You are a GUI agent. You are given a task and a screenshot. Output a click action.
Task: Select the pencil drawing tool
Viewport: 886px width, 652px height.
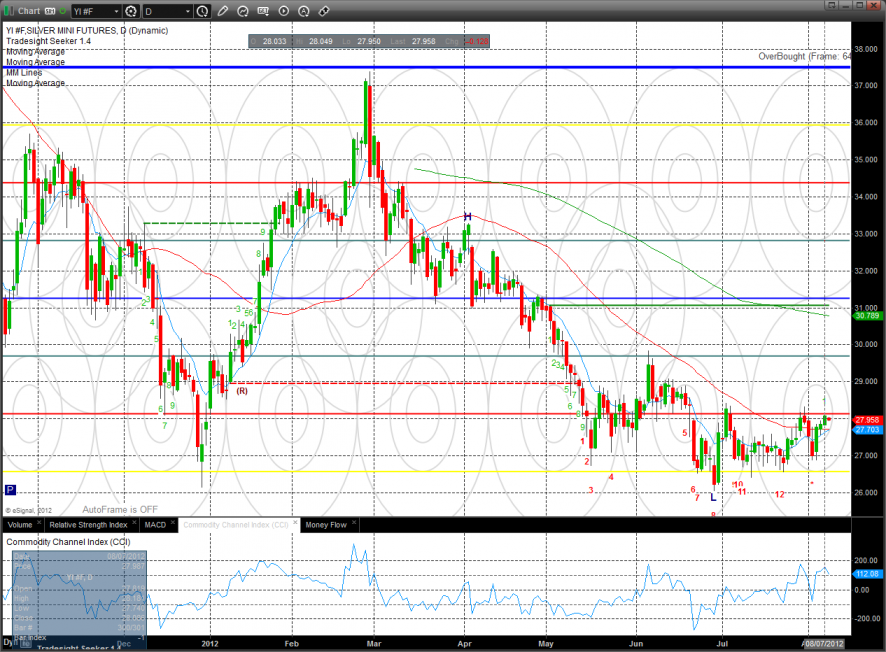223,12
